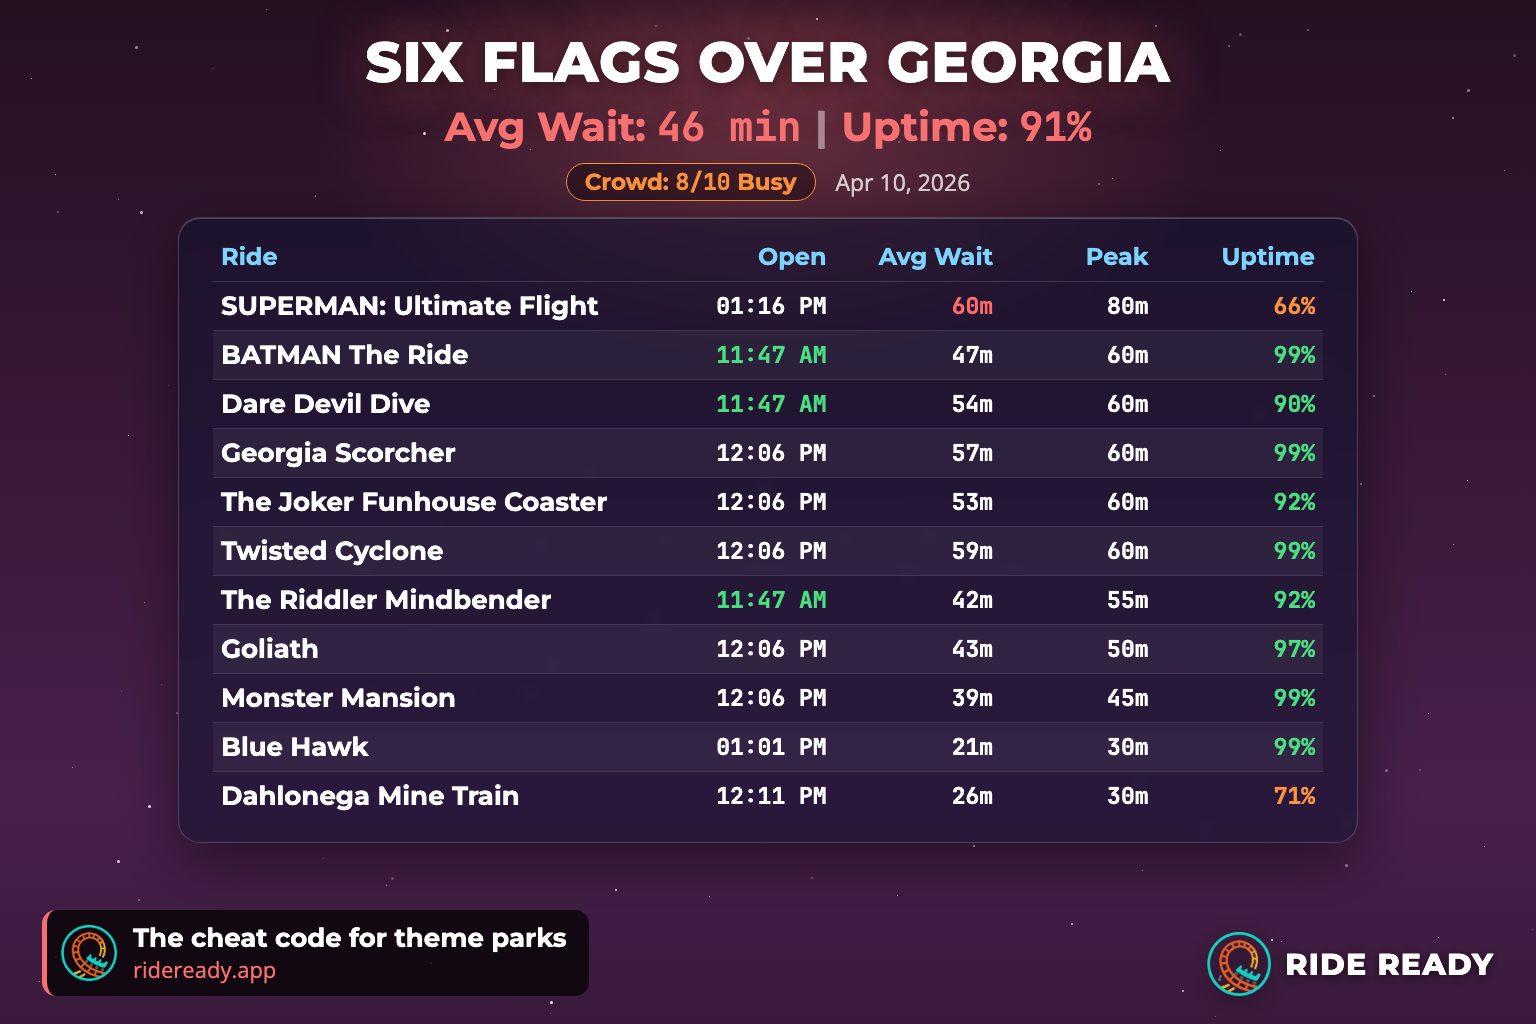Image resolution: width=1536 pixels, height=1024 pixels.
Task: Click the SIX FLAGS OVER GEORGIA title
Action: pyautogui.click(x=768, y=63)
